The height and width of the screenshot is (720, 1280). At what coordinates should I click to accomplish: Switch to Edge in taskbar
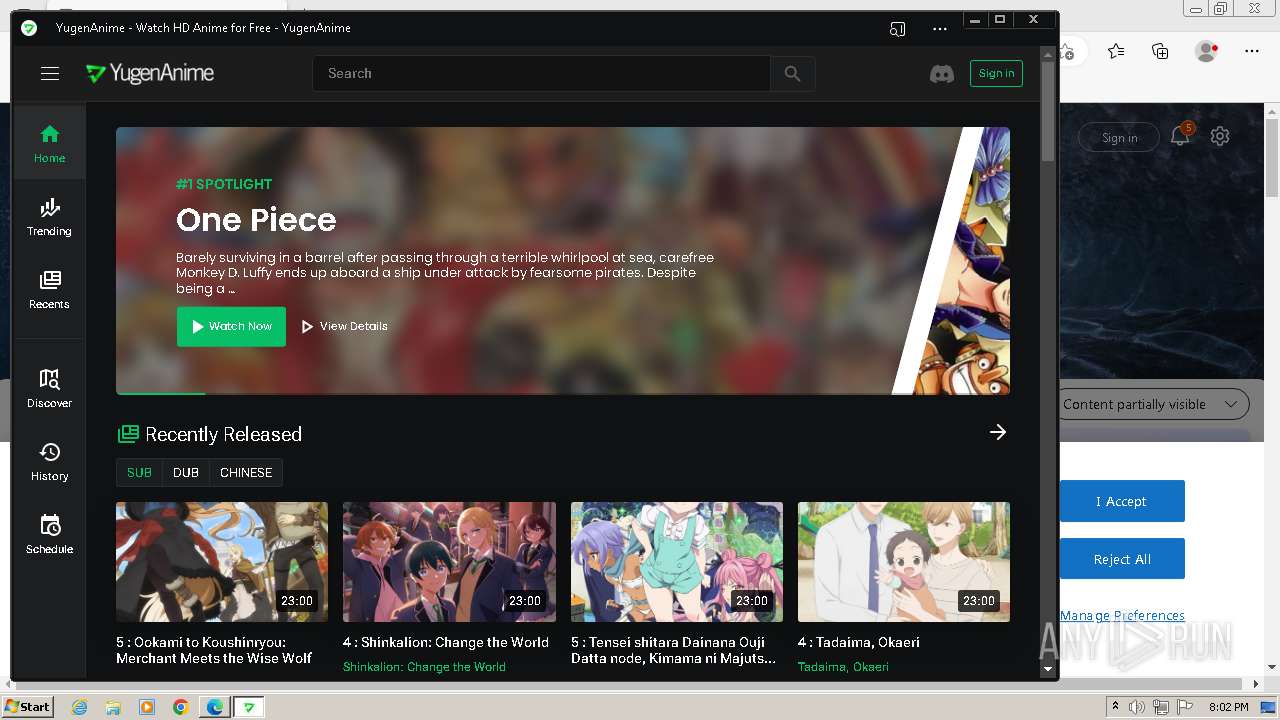coord(214,707)
